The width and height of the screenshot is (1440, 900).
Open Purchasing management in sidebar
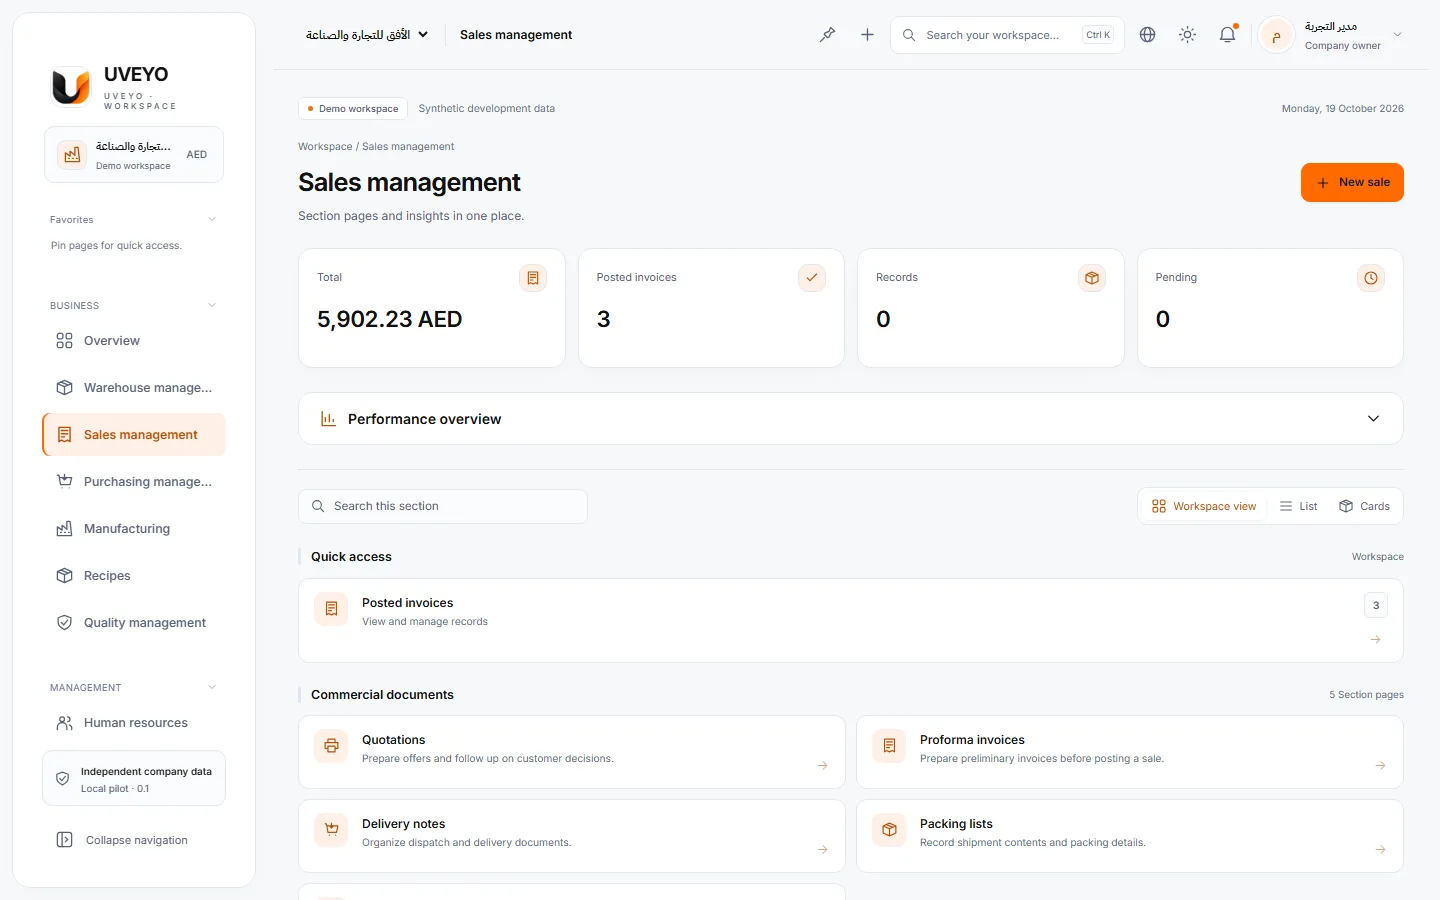pyautogui.click(x=134, y=482)
